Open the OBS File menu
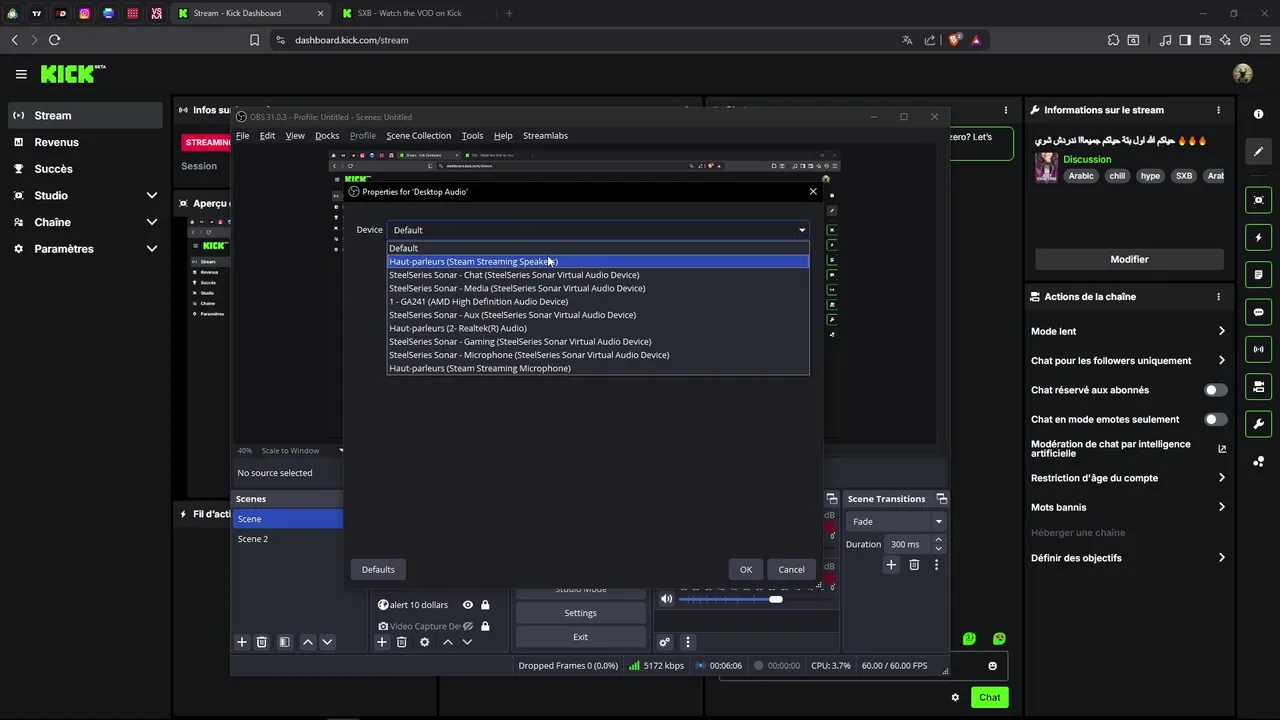 (x=242, y=136)
